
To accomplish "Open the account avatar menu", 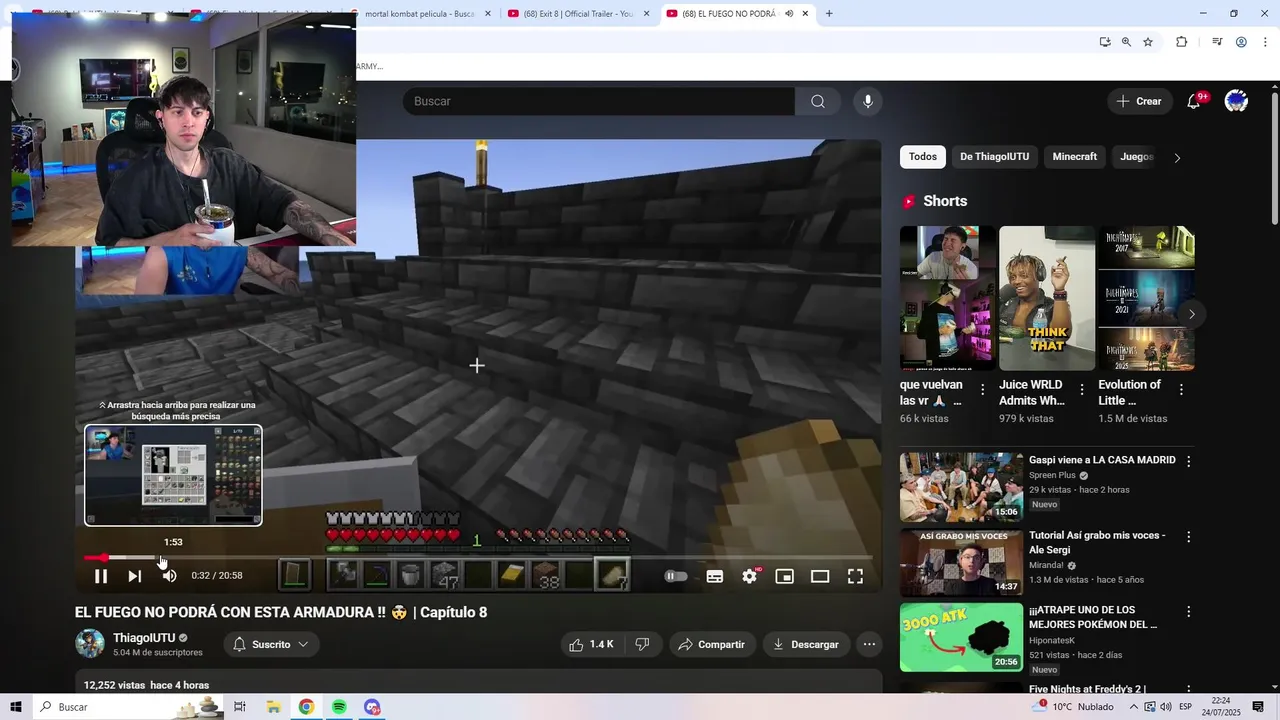I will (x=1237, y=101).
